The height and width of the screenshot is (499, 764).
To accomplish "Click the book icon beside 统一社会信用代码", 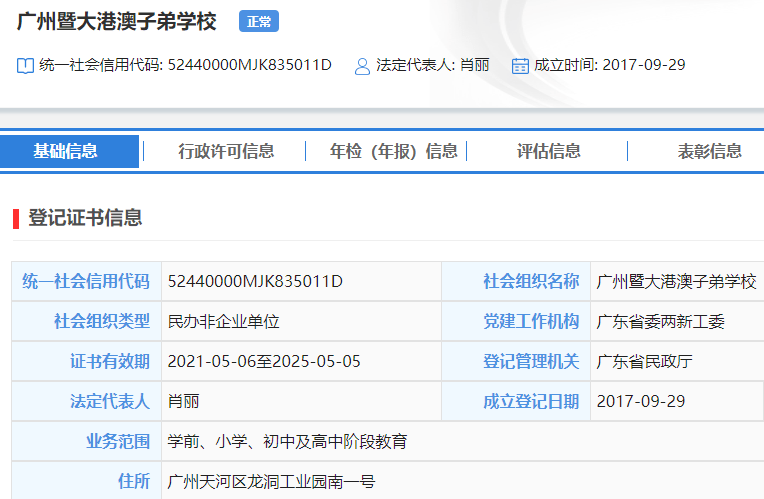I will pos(25,65).
